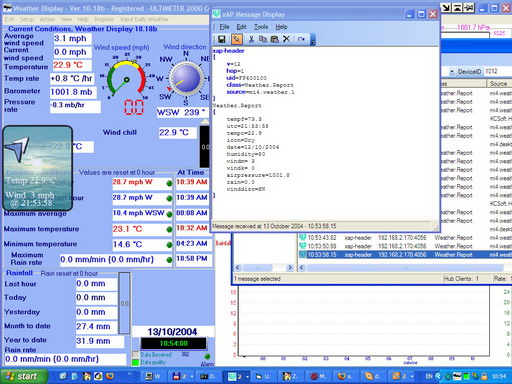Click the Paste clipboard icon
512x384 pixels.
pos(274,39)
